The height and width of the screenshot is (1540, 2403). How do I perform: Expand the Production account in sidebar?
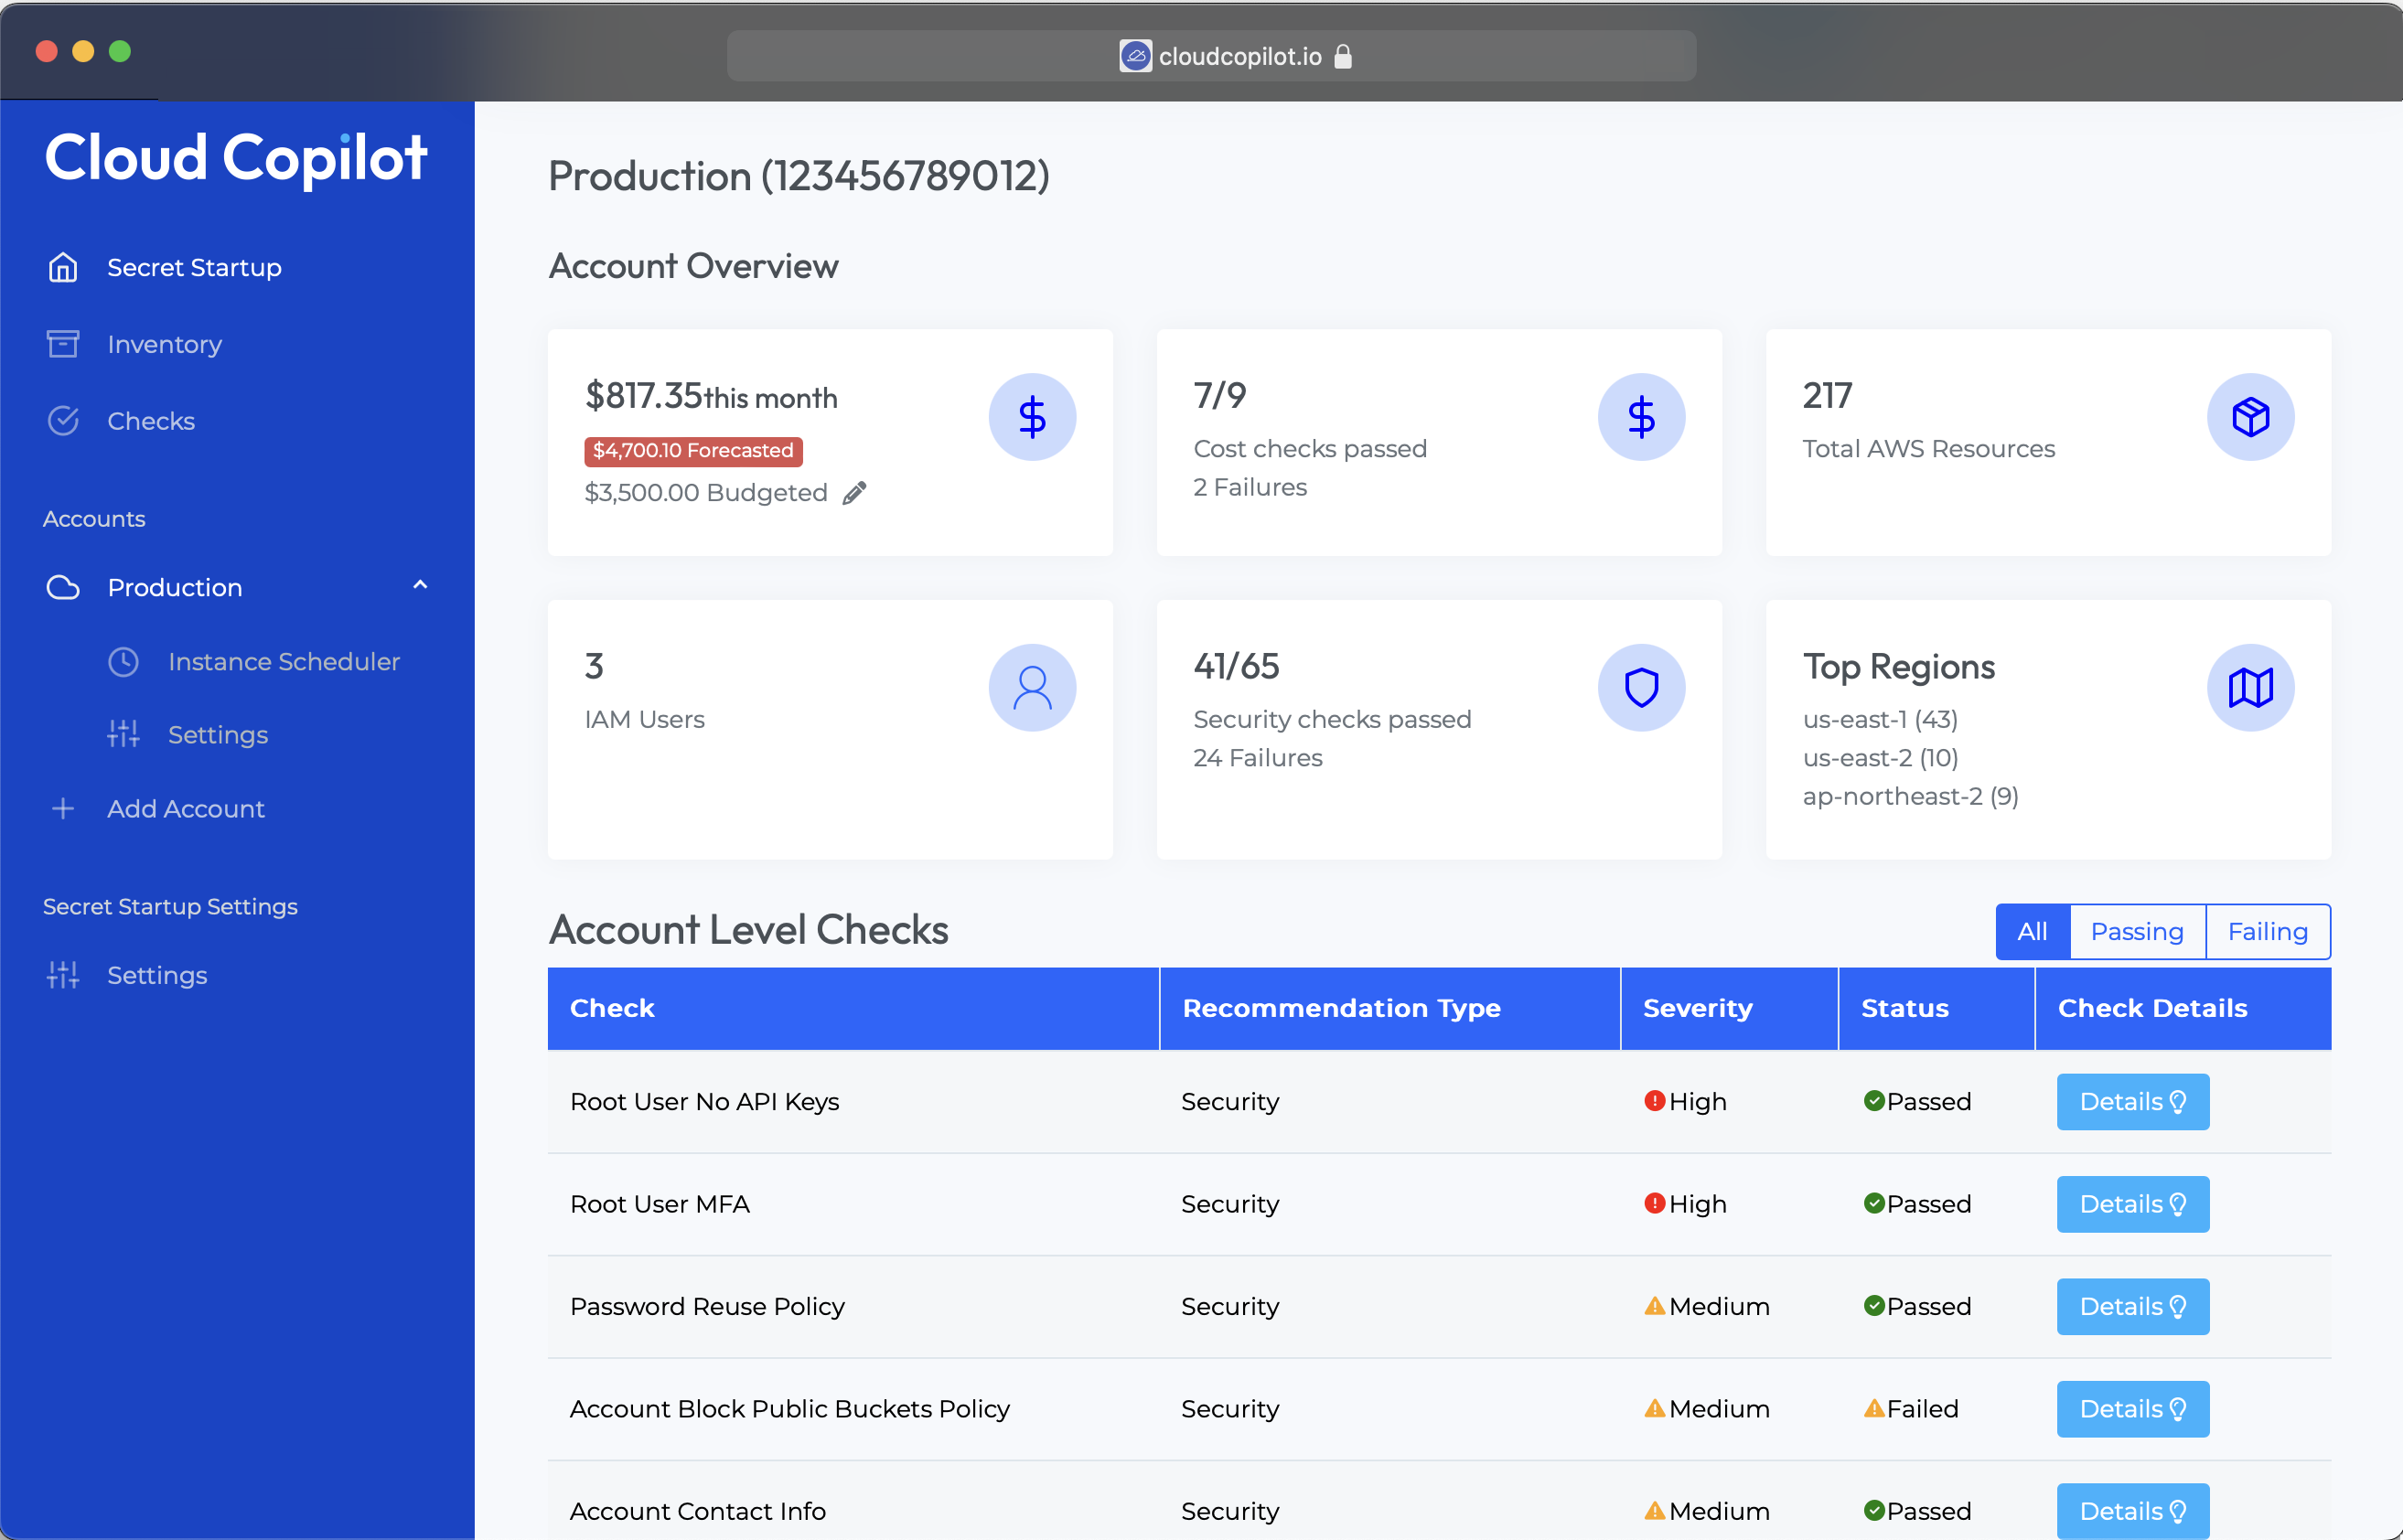pos(421,586)
